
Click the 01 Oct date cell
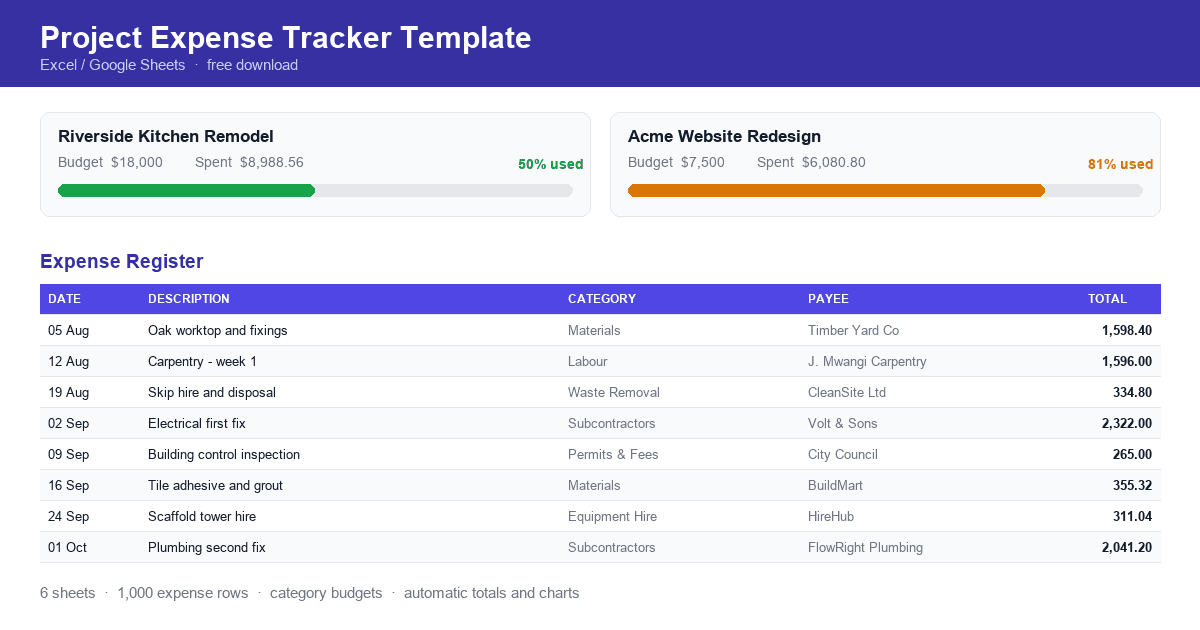(67, 547)
